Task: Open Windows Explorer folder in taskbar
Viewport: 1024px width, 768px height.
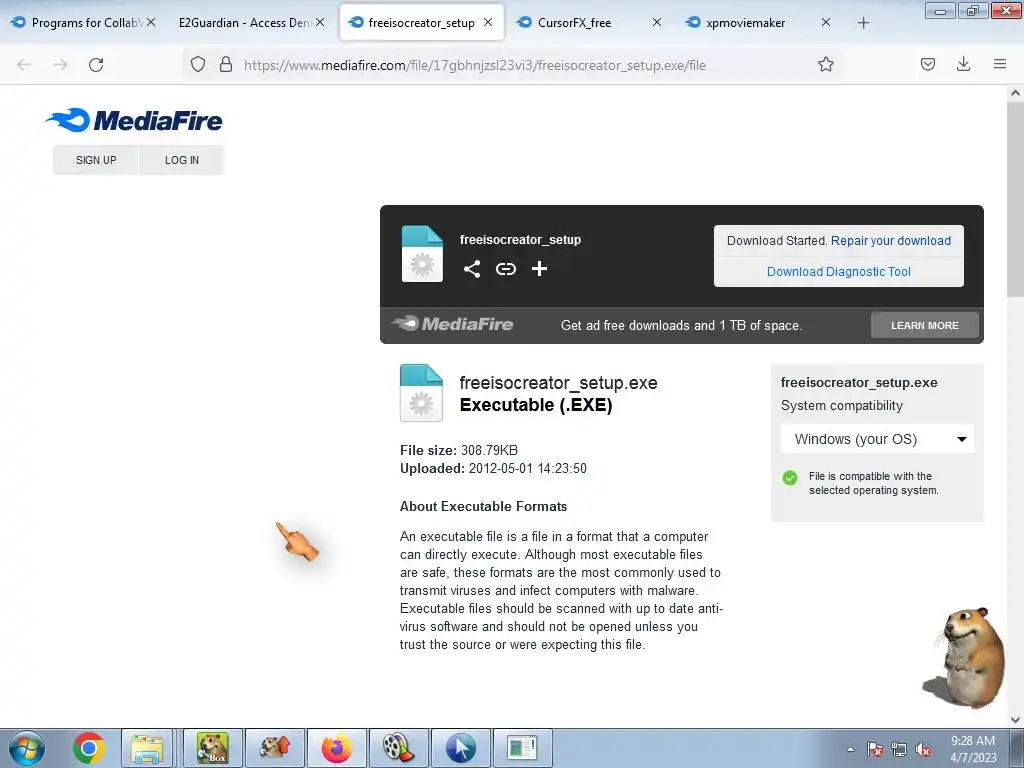Action: pos(147,748)
